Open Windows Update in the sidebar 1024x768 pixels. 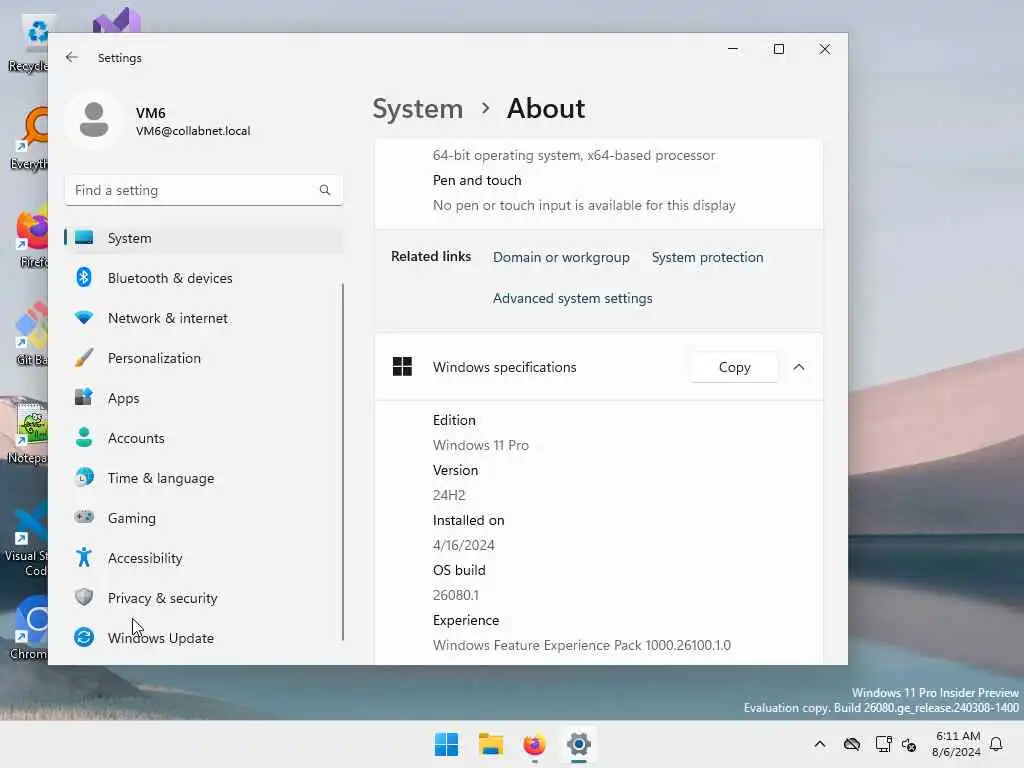pyautogui.click(x=204, y=637)
